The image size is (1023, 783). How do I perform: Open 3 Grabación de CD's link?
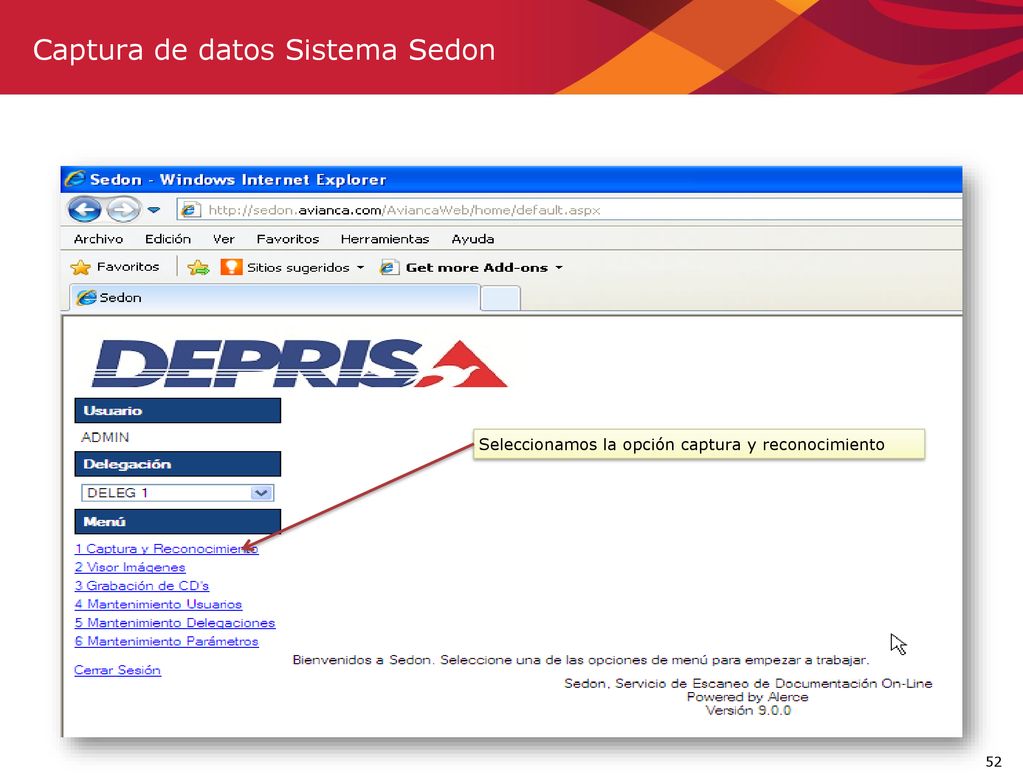click(142, 585)
